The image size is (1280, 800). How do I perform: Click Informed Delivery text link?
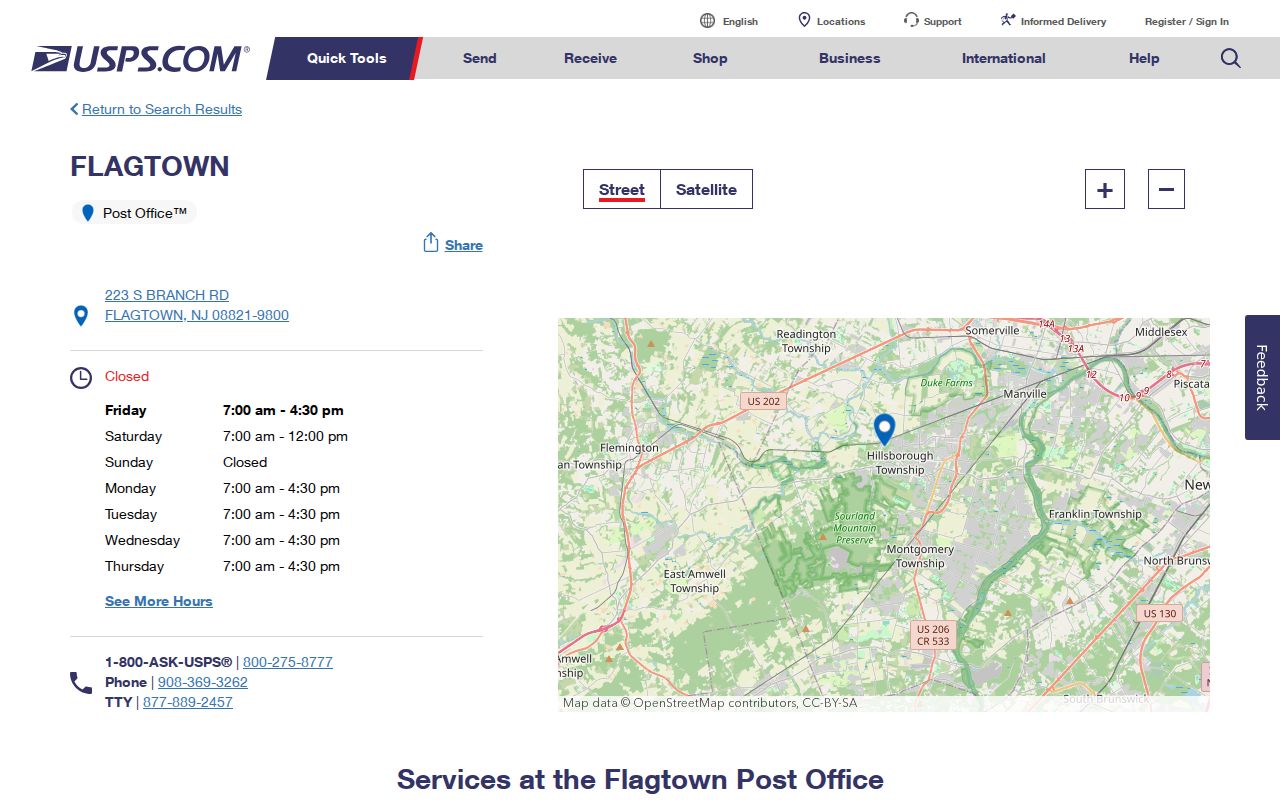[x=1063, y=21]
